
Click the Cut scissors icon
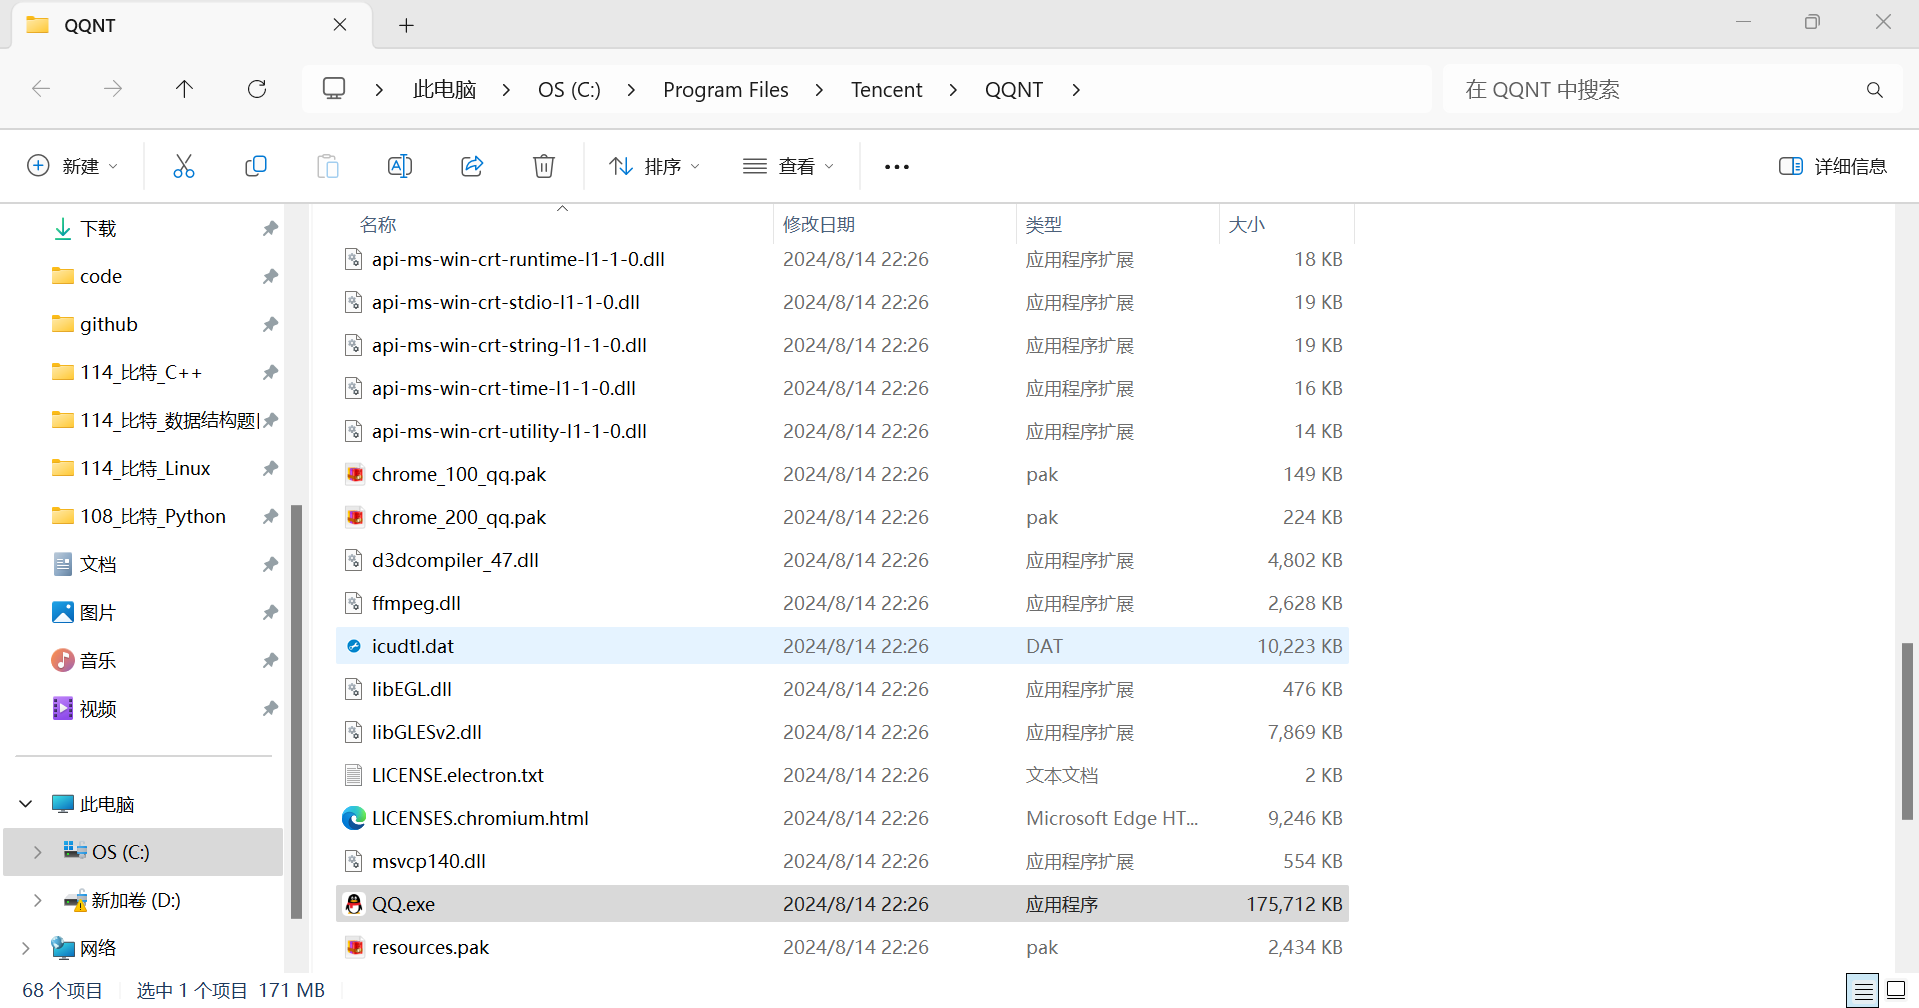click(184, 166)
